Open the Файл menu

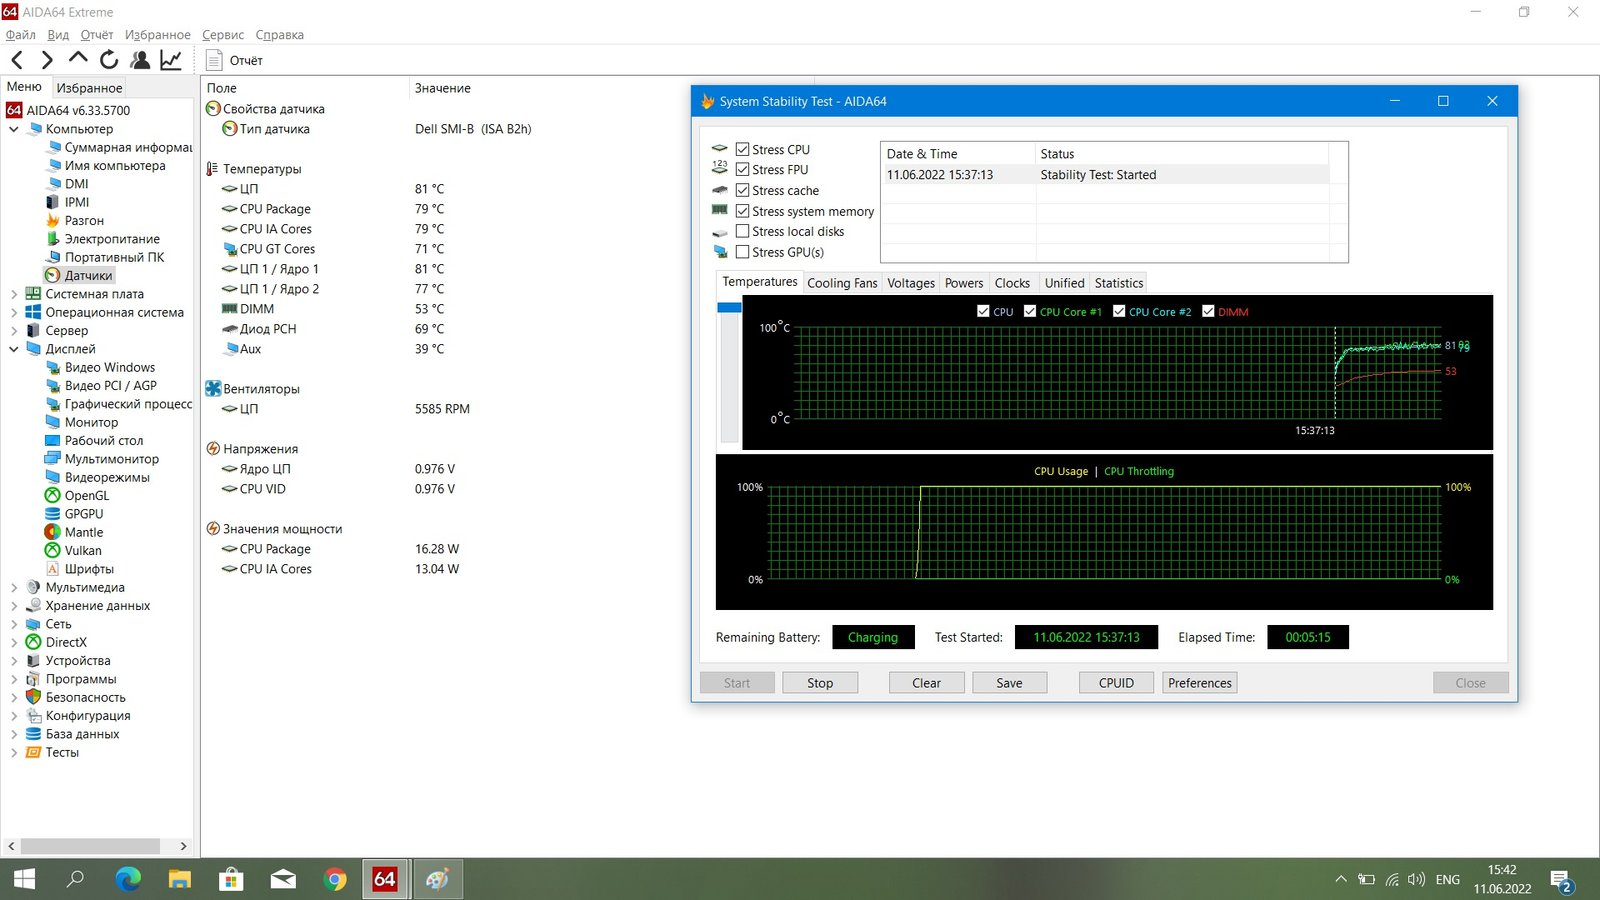(x=21, y=34)
